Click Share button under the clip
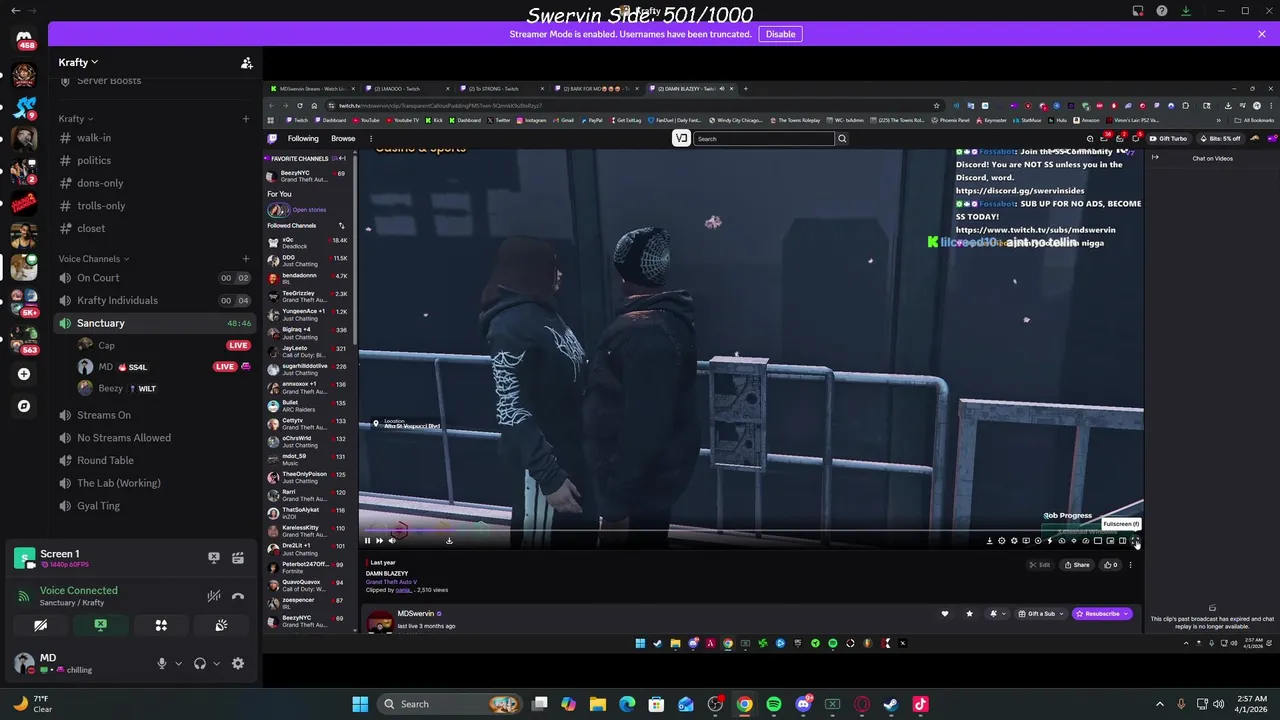The width and height of the screenshot is (1280, 720). point(1077,565)
